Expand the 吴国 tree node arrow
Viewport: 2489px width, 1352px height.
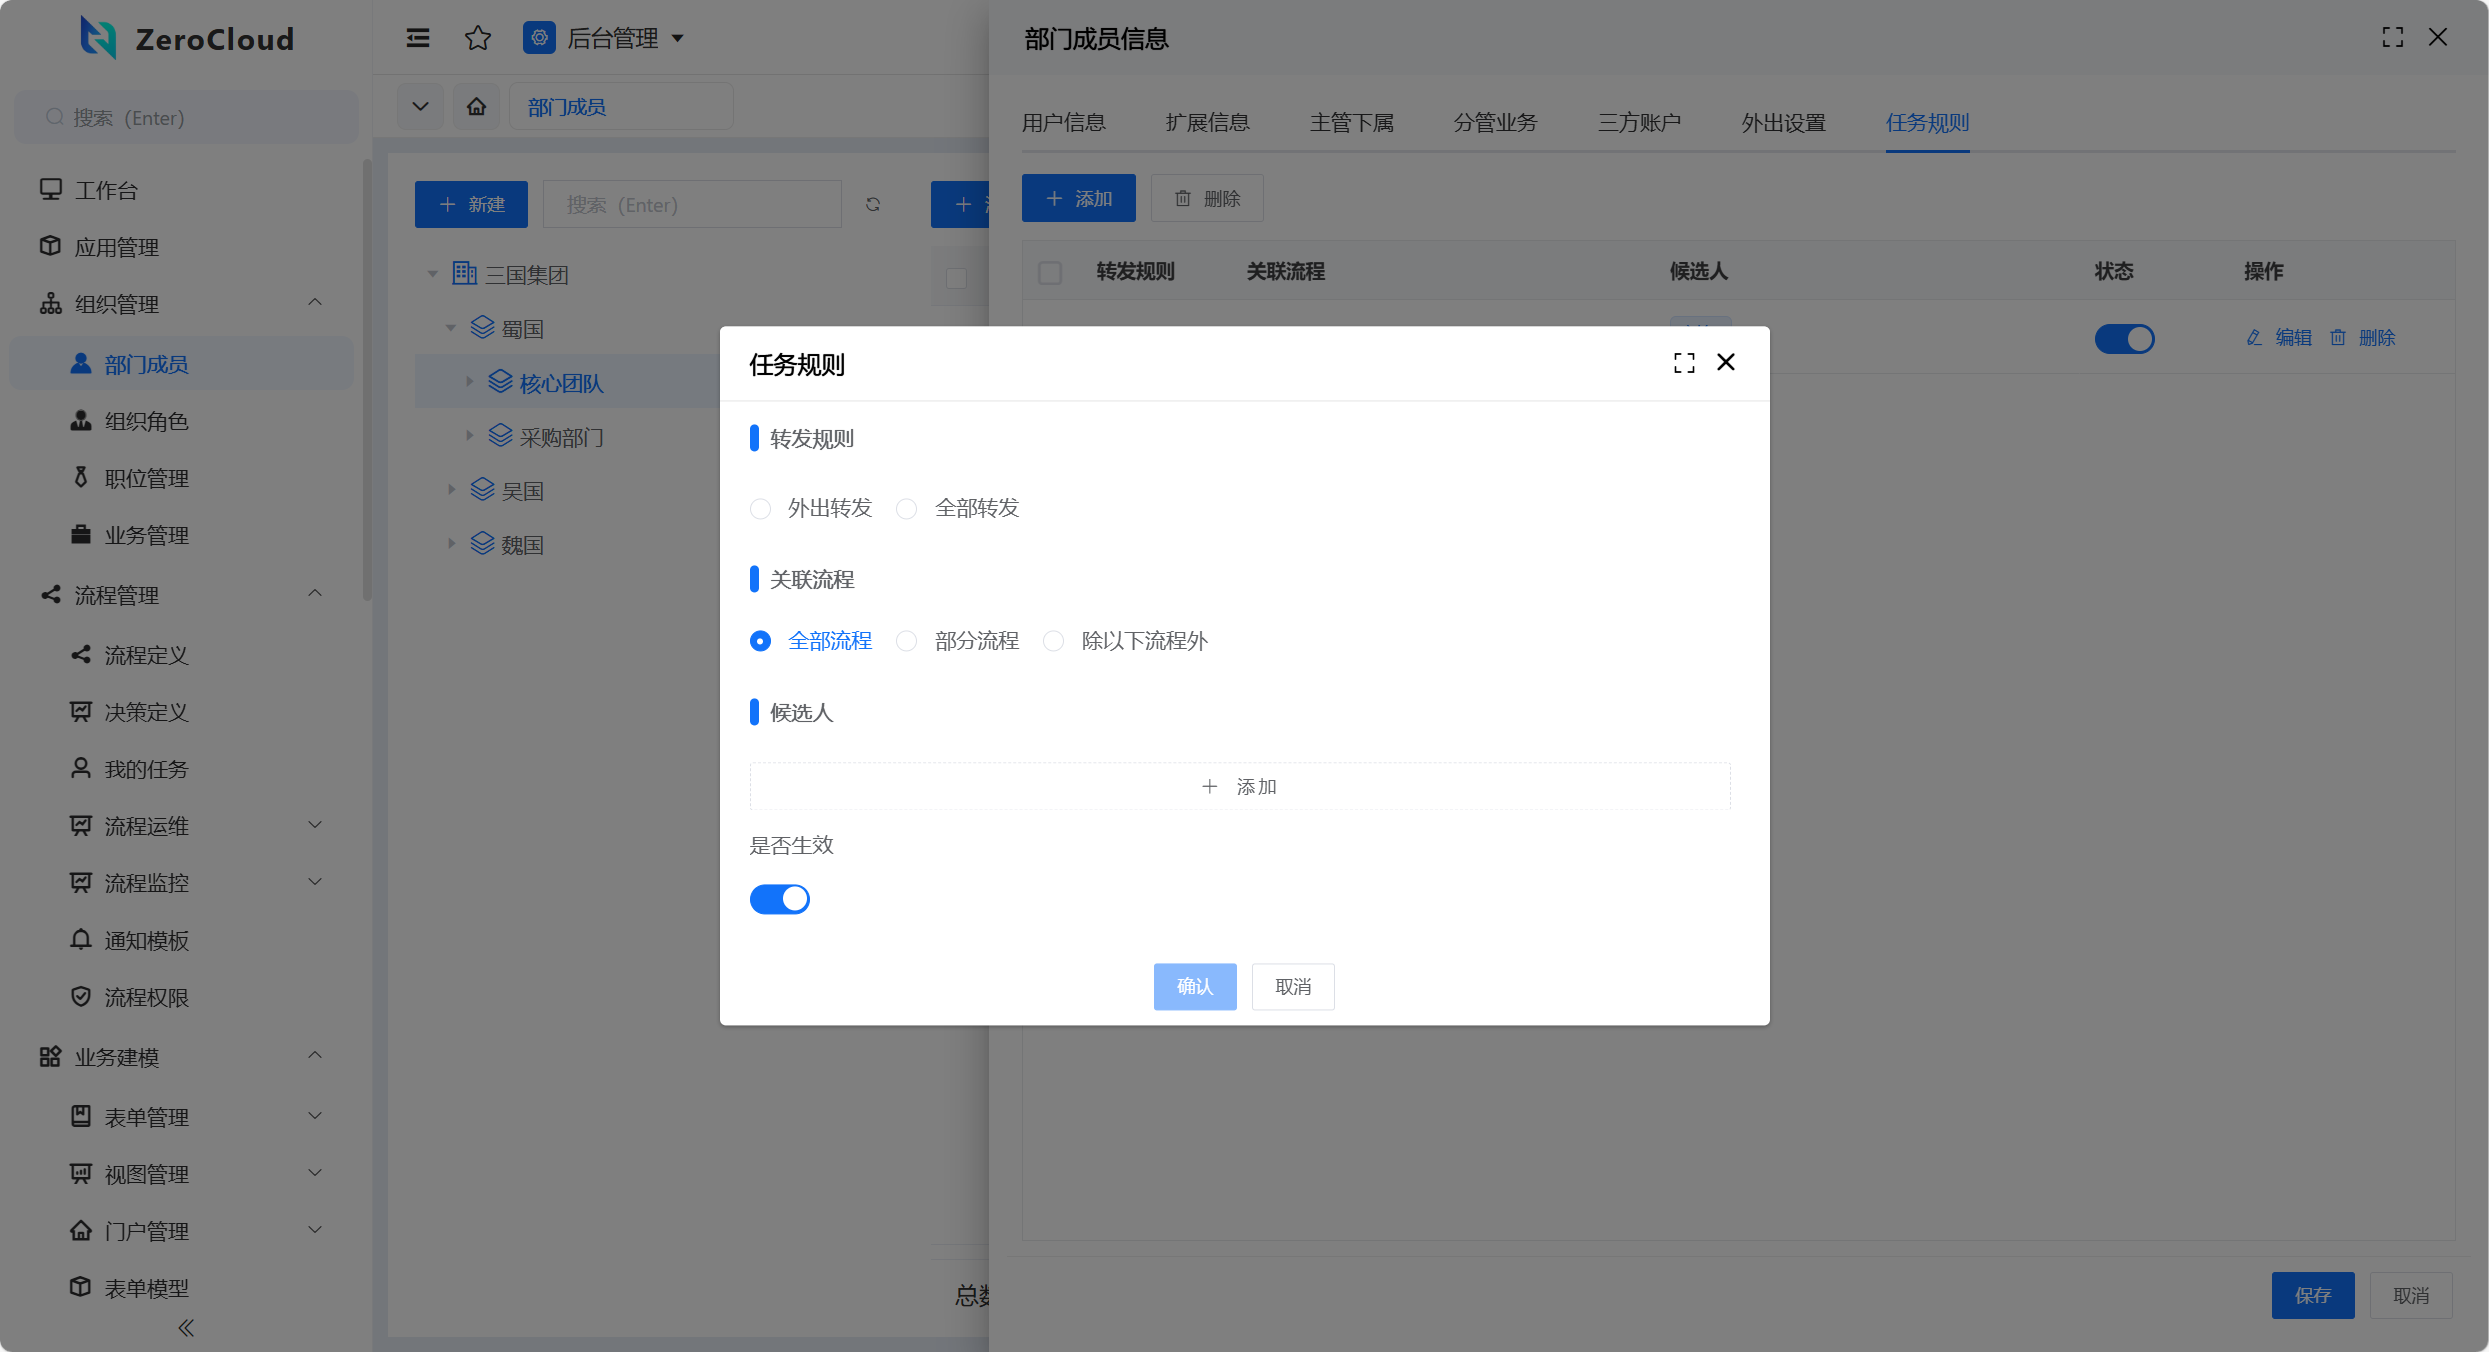tap(452, 490)
